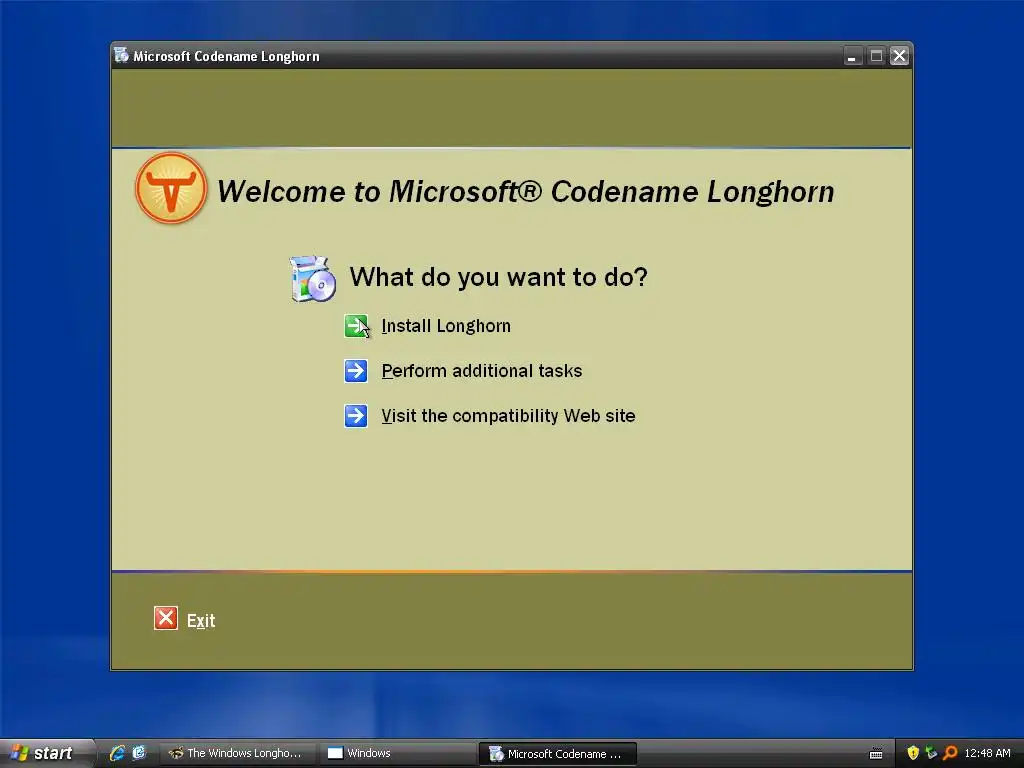Visit the compatibility Web site link
This screenshot has width=1024, height=768.
508,416
